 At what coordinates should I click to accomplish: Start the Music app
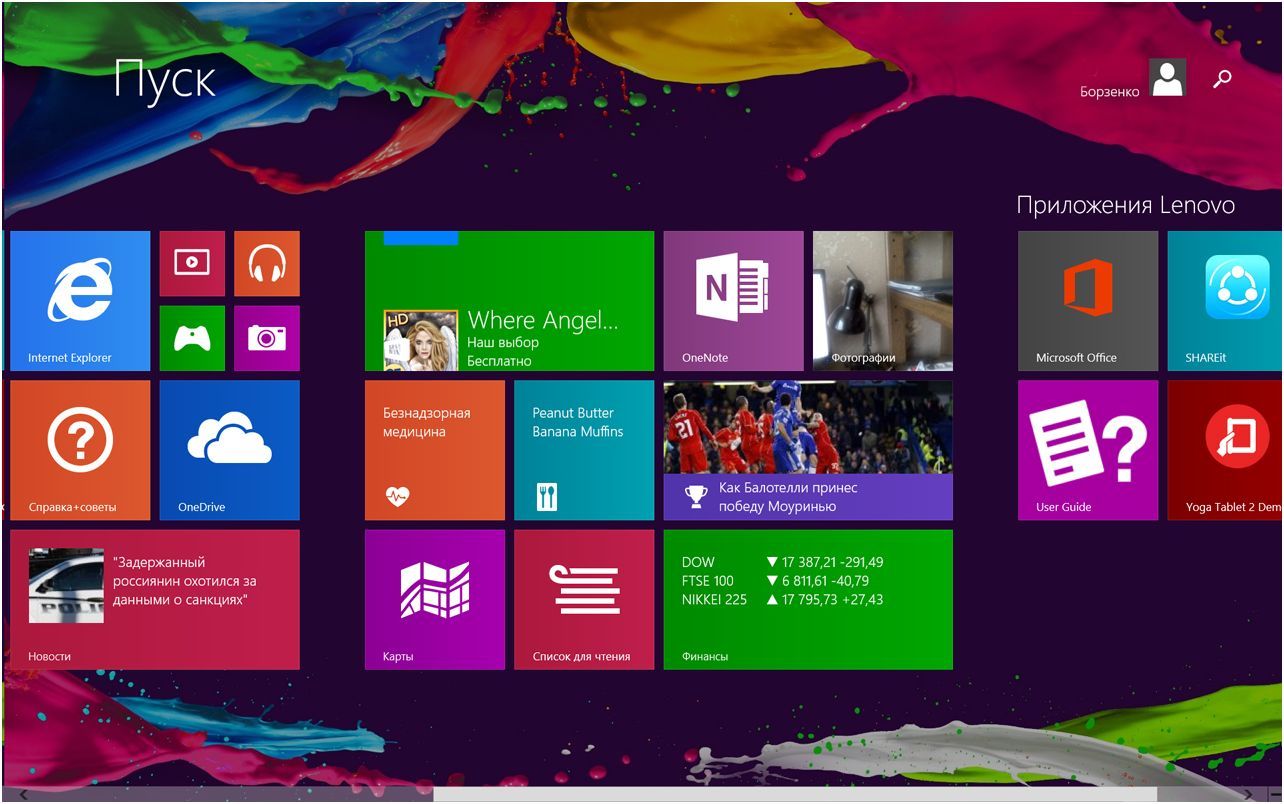point(266,263)
